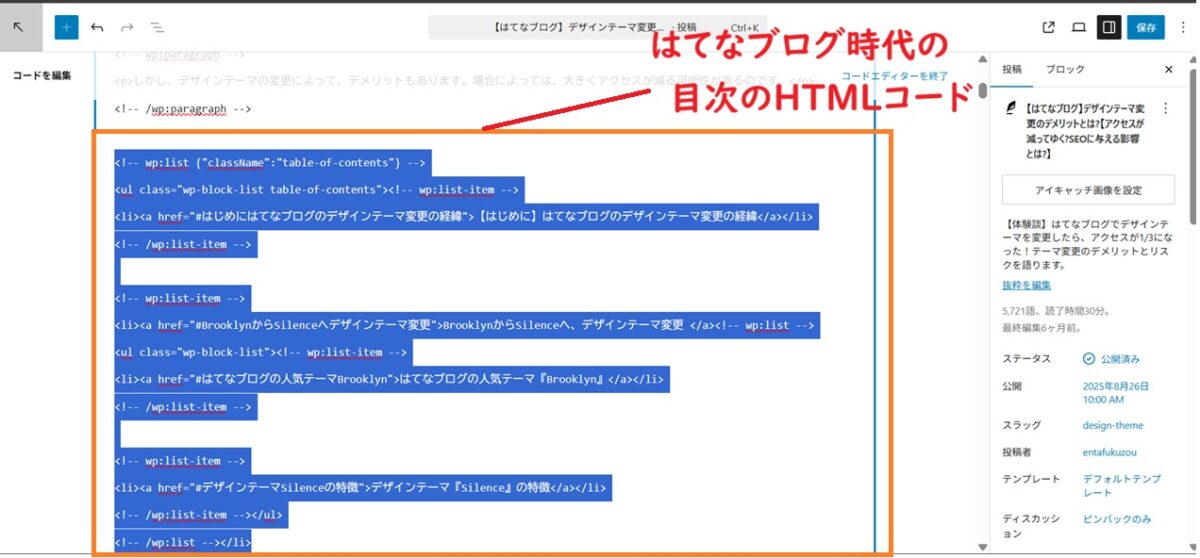Close the settings sidebar with the X
This screenshot has height=558, width=1200.
1168,70
